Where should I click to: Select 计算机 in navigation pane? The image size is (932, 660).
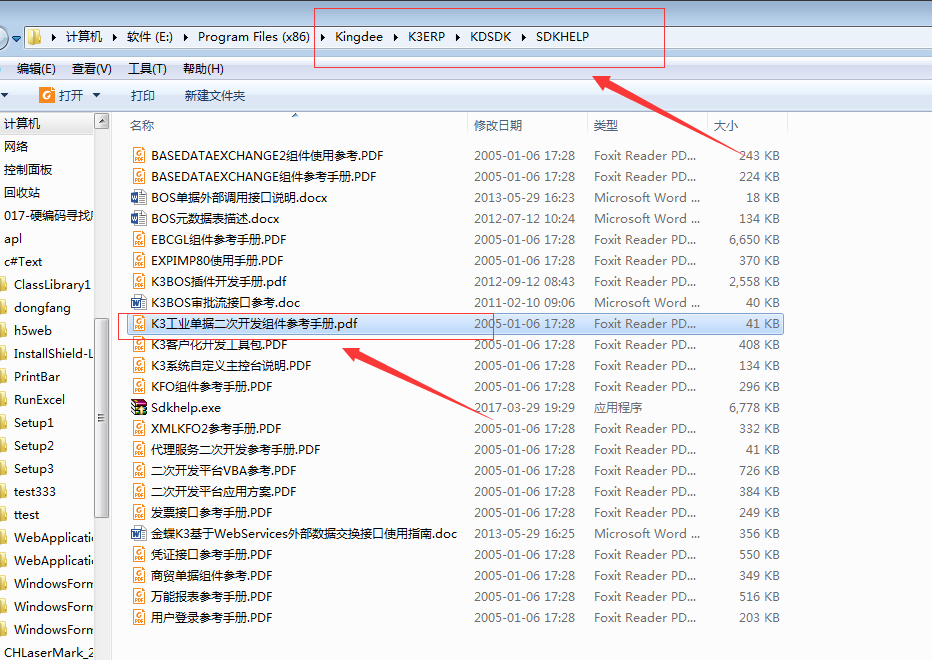click(22, 124)
